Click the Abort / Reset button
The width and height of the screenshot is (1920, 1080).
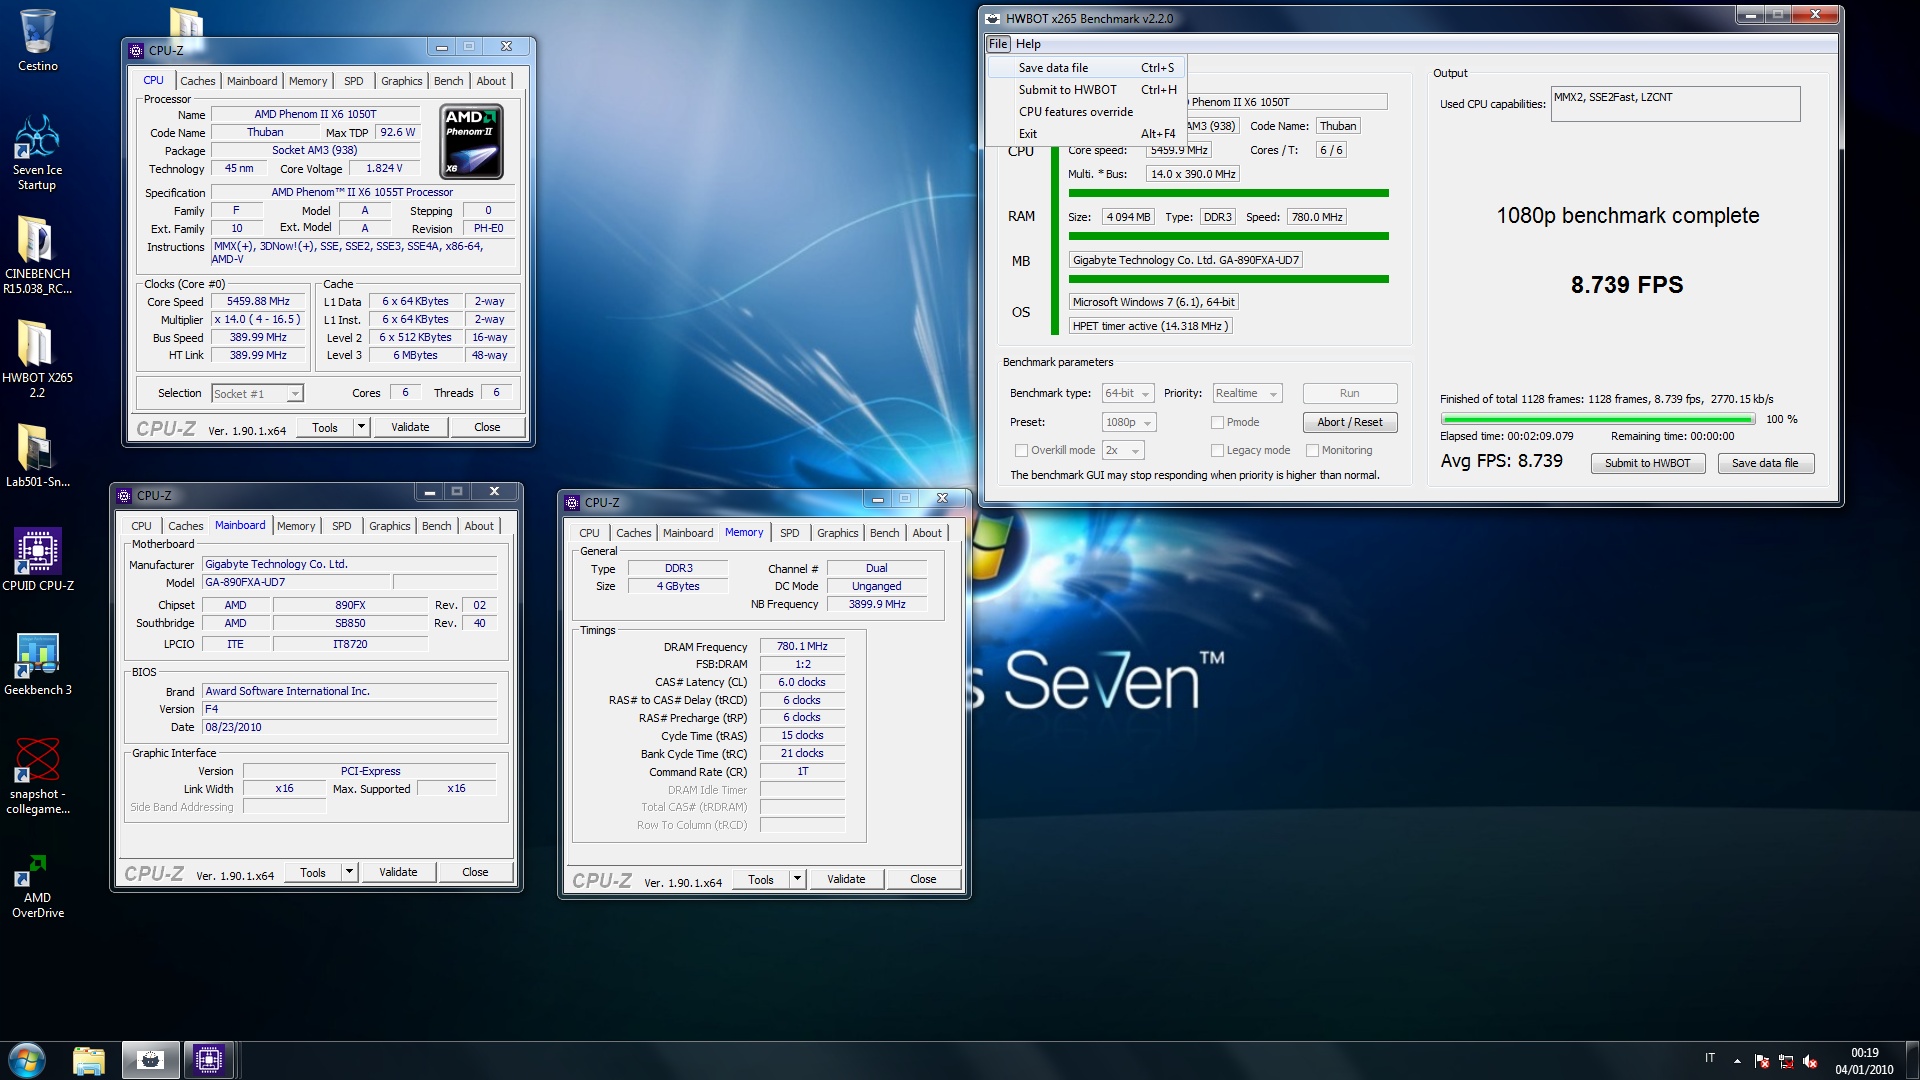[x=1349, y=422]
